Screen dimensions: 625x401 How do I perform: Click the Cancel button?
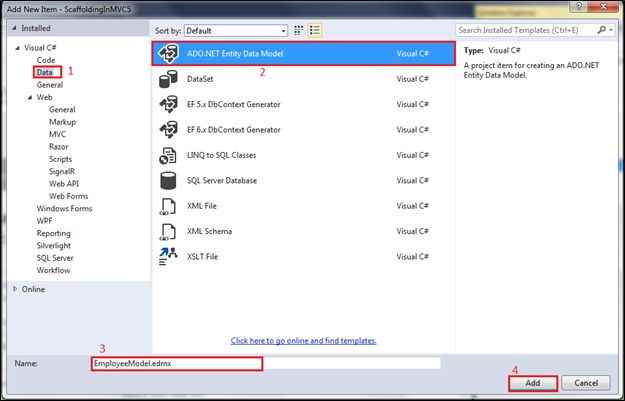point(586,383)
